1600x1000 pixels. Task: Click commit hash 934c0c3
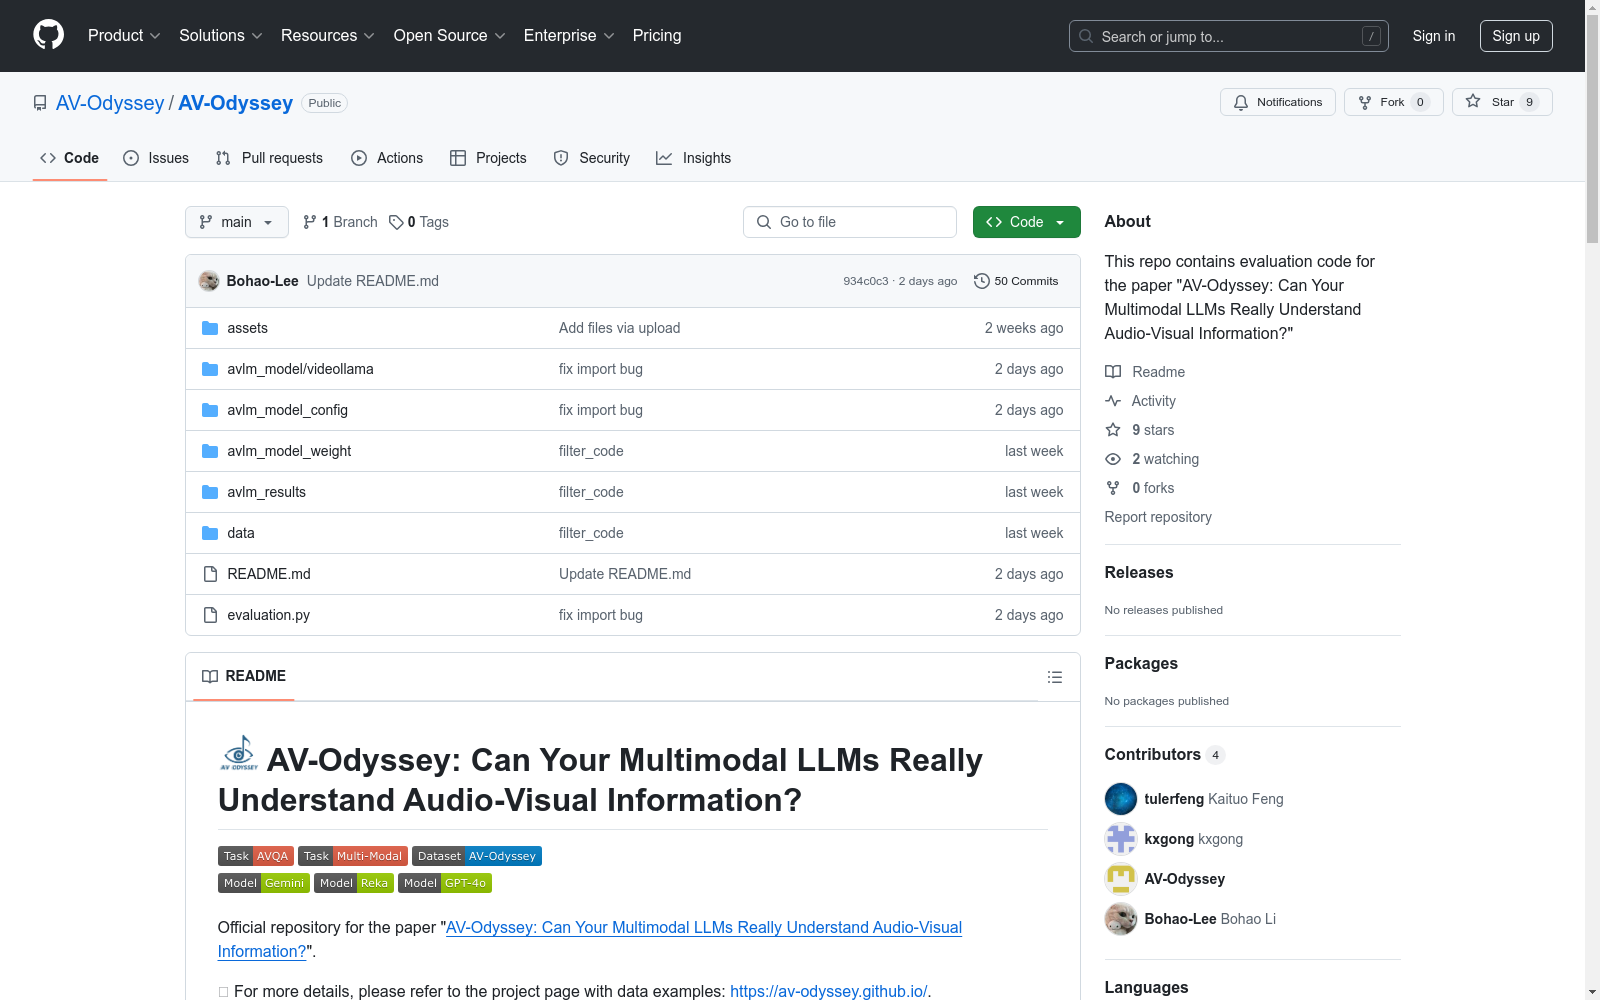coord(866,281)
